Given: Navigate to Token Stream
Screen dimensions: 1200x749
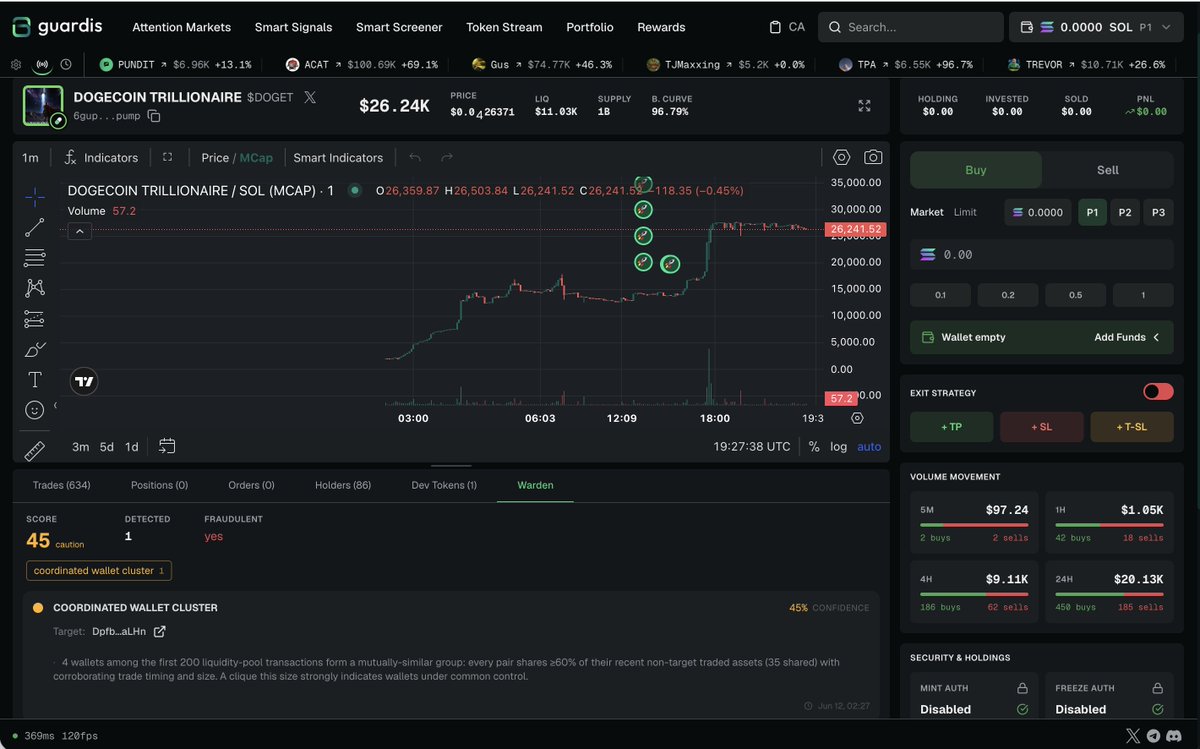Looking at the screenshot, I should point(504,27).
